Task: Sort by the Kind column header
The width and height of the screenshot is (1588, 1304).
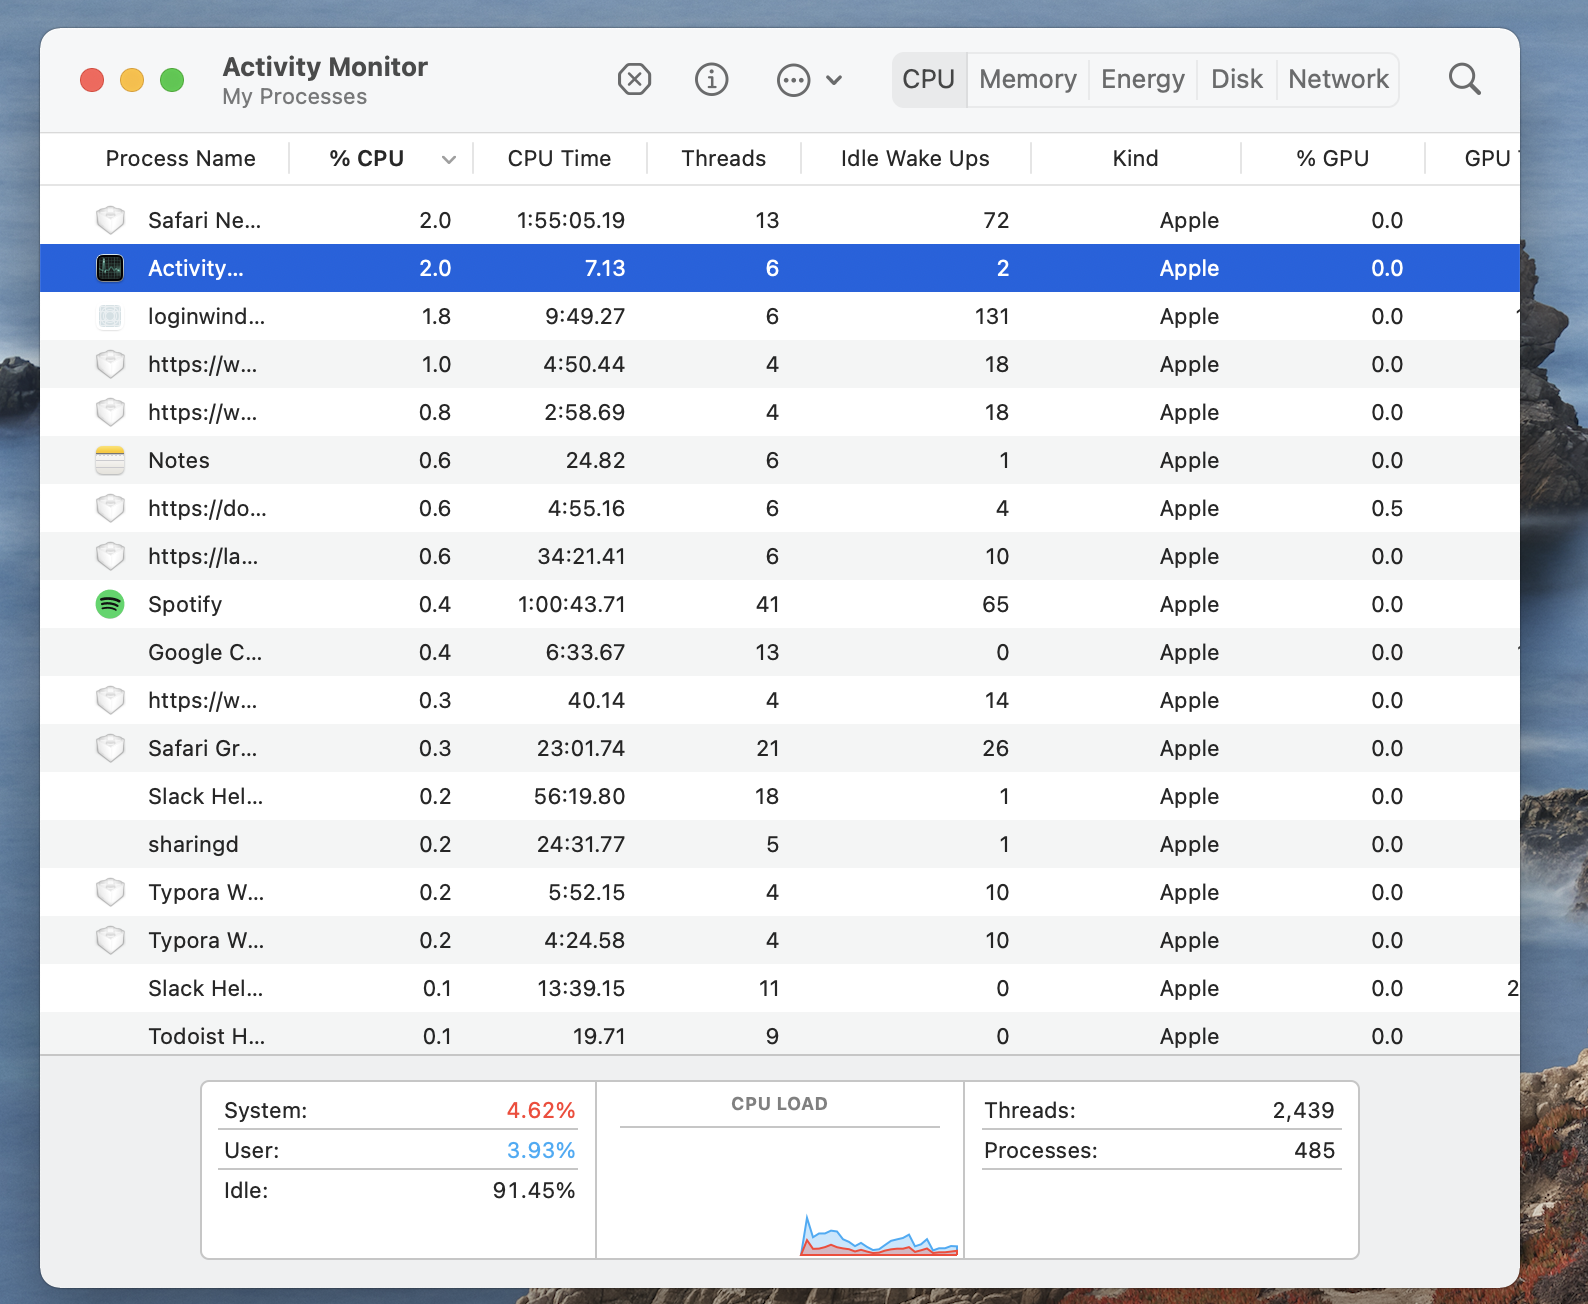Action: (x=1135, y=158)
